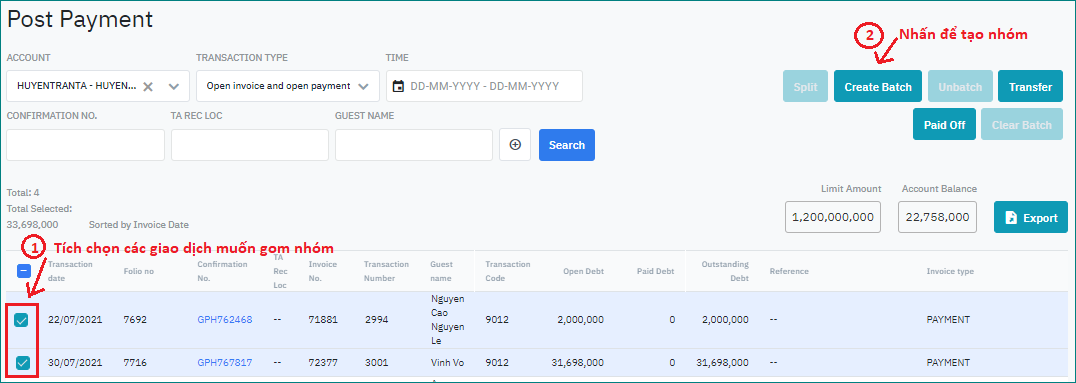Click the Create Batch button
This screenshot has width=1076, height=383.
pos(878,86)
